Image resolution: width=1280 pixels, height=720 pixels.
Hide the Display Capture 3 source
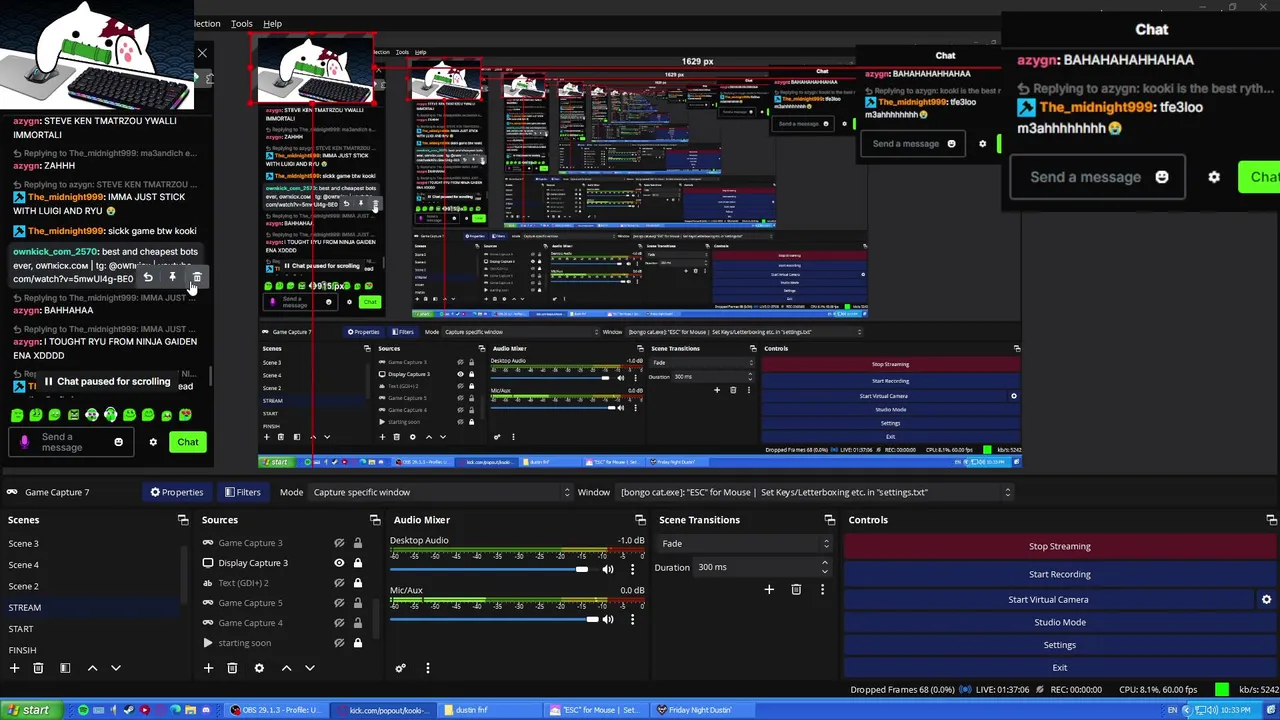coord(339,563)
